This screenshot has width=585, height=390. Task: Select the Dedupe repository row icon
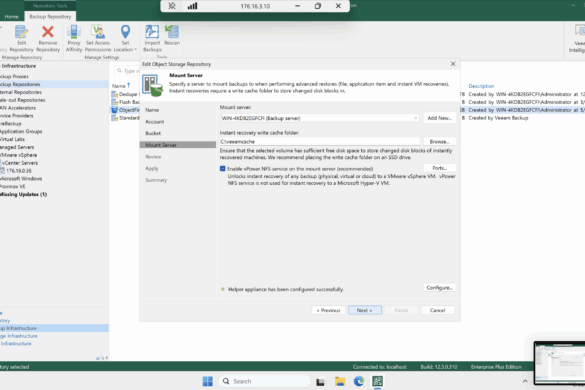[x=115, y=94]
